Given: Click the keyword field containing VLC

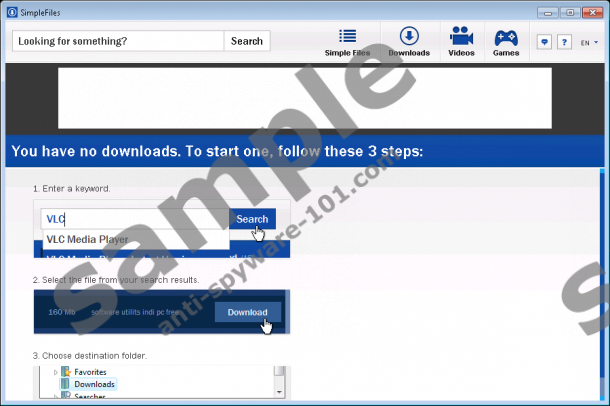Looking at the screenshot, I should (x=134, y=219).
